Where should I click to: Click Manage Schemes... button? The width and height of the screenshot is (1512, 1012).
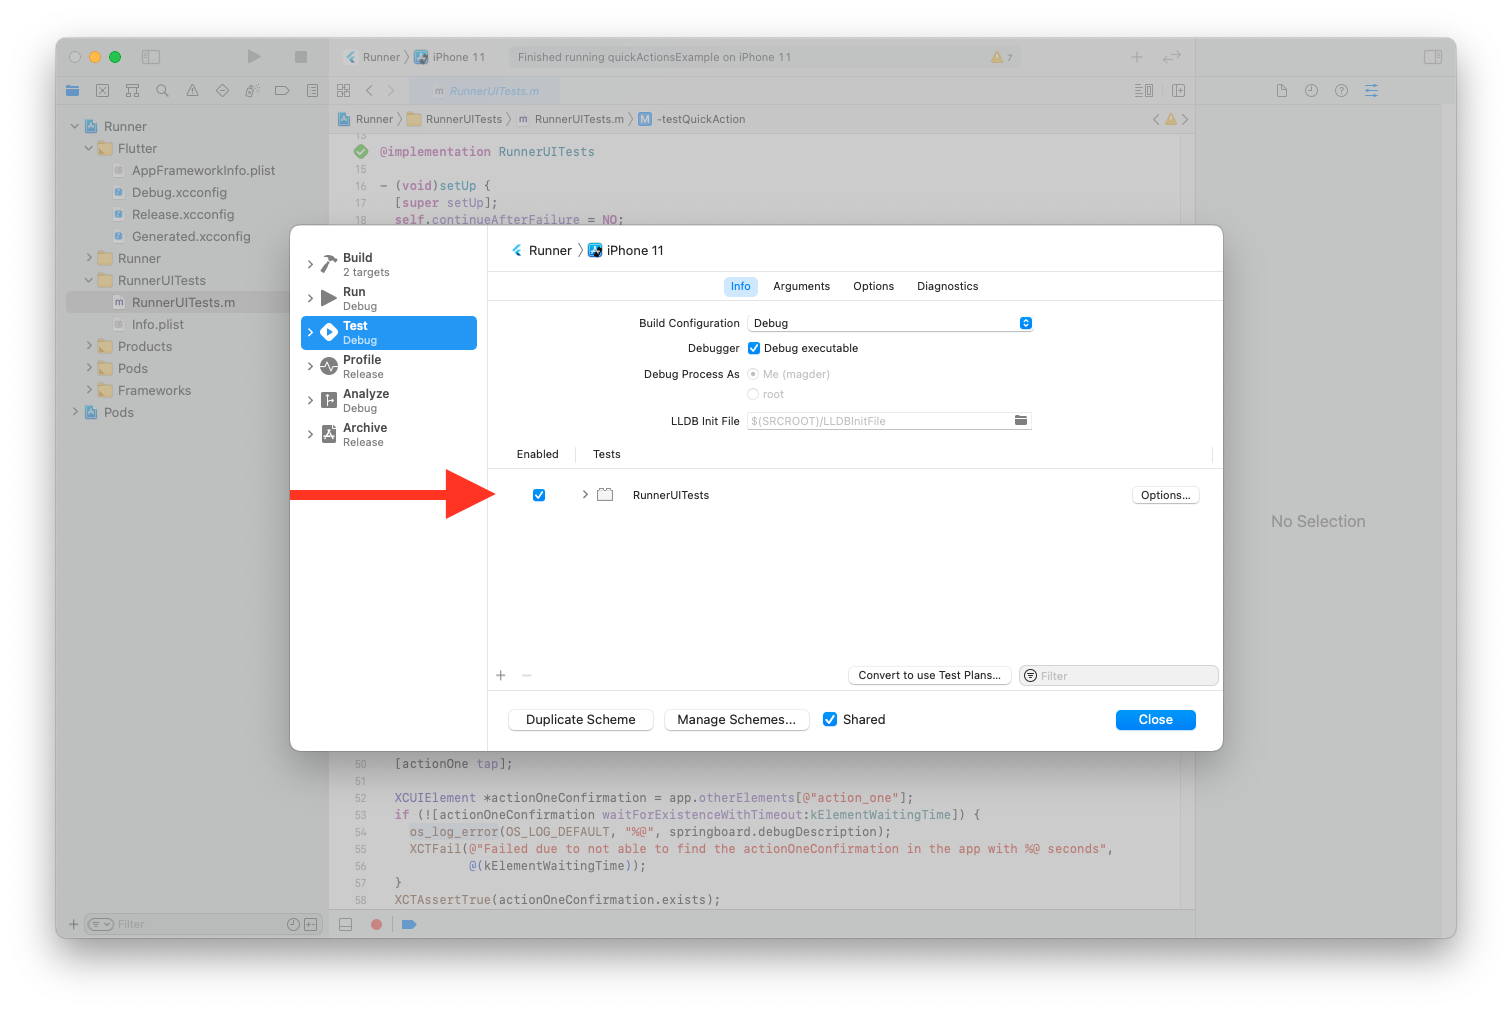[737, 720]
